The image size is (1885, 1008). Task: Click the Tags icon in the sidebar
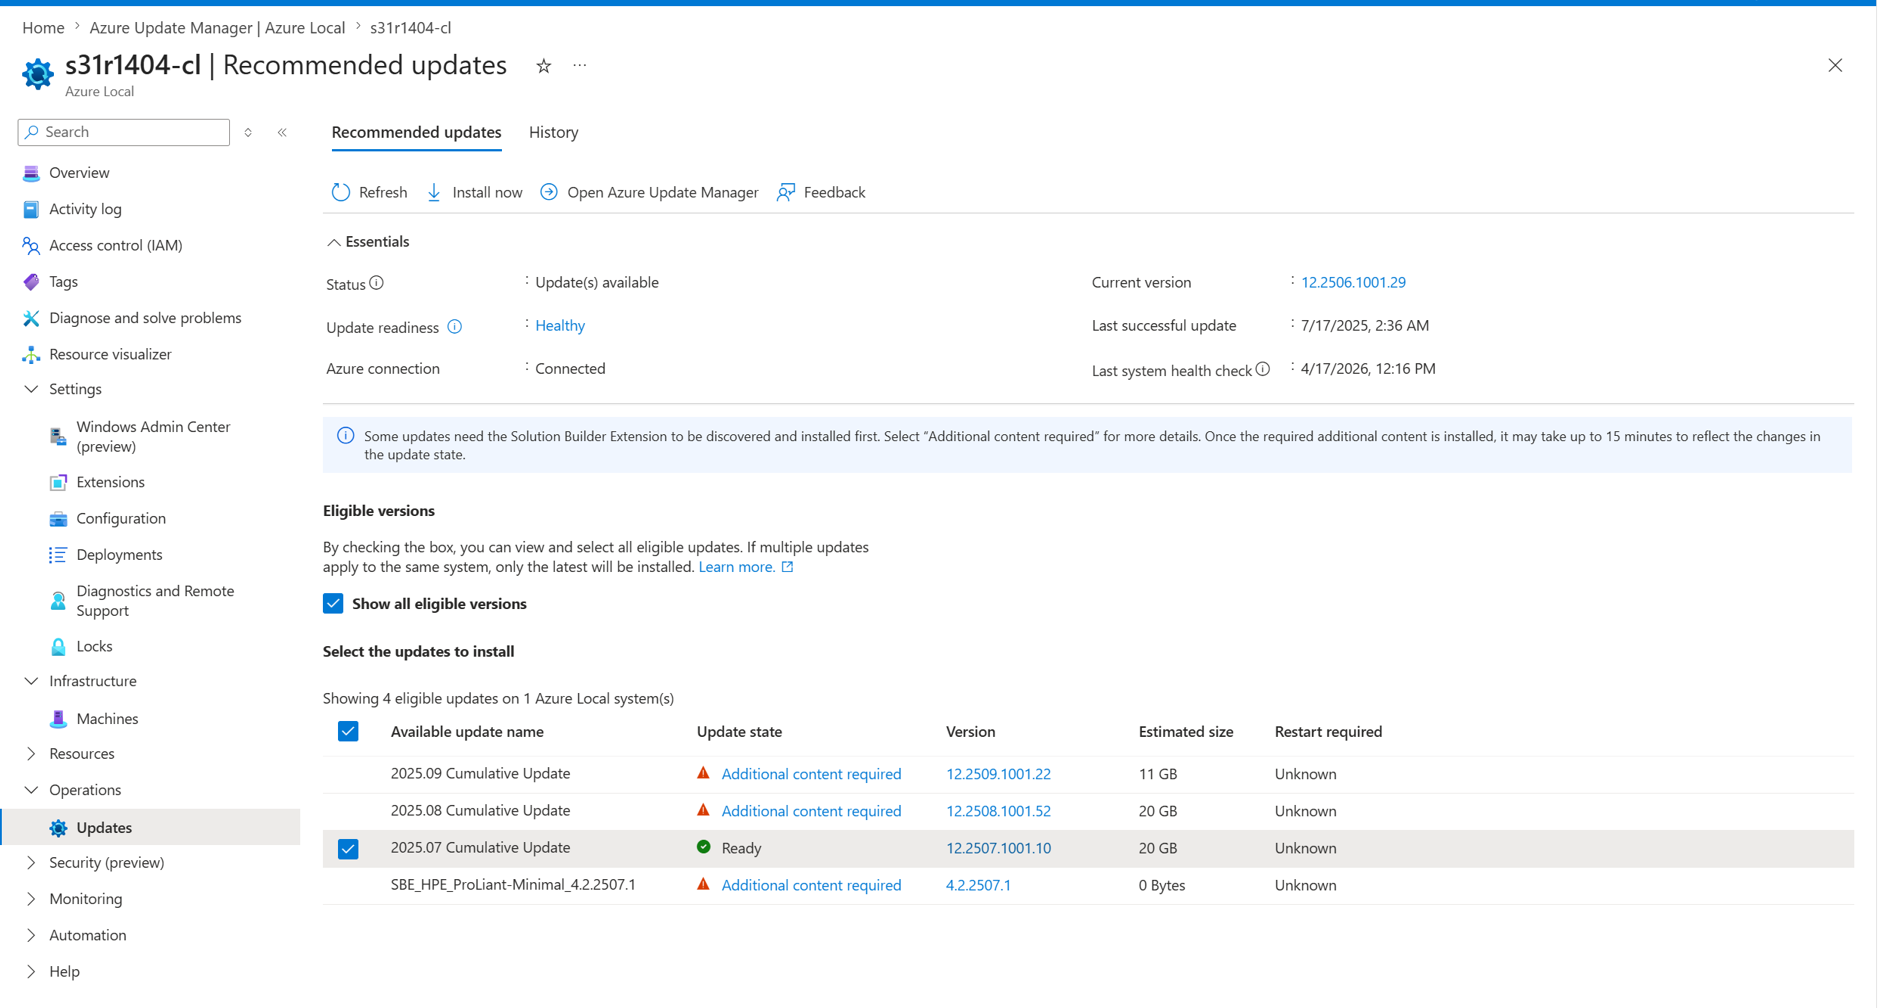point(31,282)
